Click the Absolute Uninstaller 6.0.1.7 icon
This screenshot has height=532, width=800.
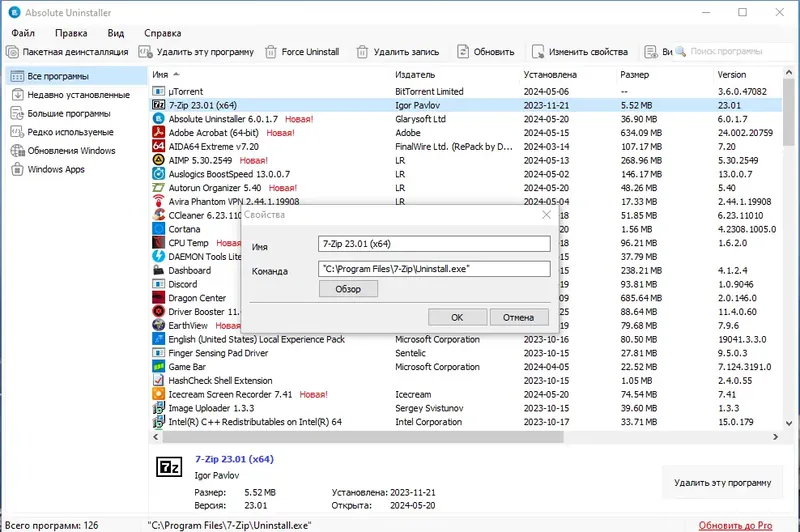[159, 119]
